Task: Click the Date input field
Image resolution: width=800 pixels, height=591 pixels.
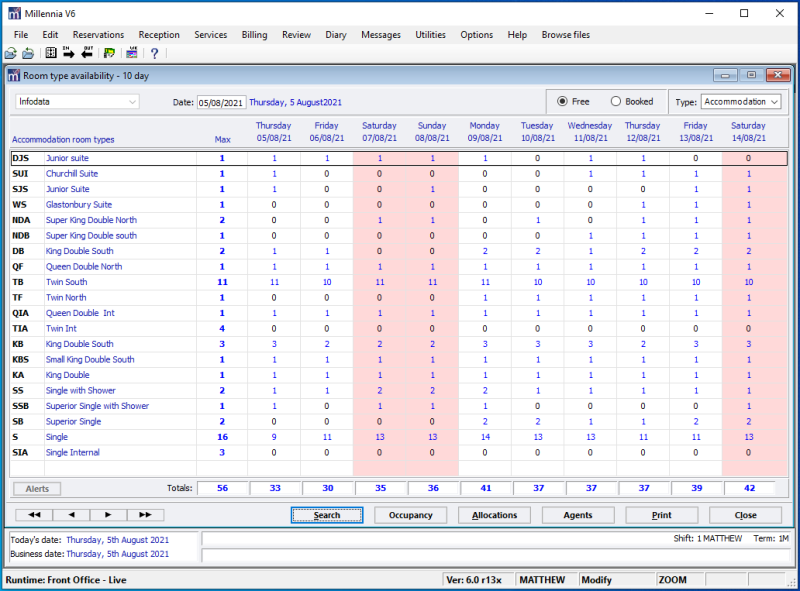Action: [221, 102]
